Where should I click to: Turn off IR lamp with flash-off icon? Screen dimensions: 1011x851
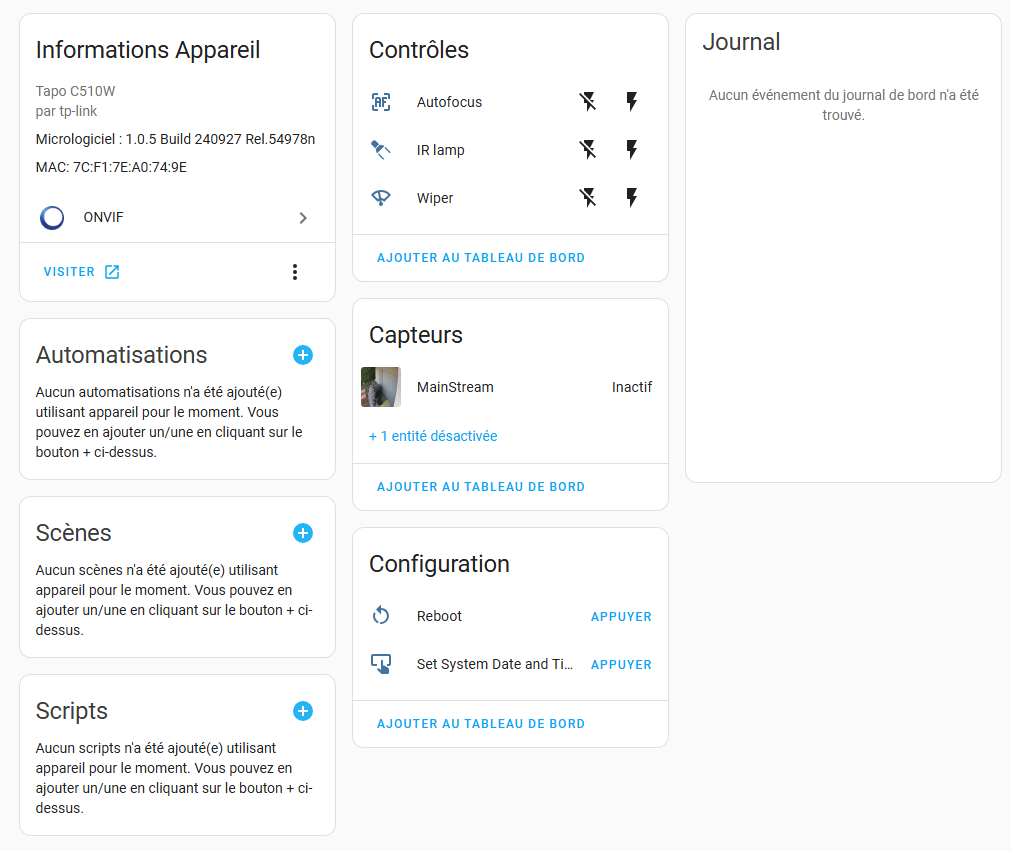587,150
